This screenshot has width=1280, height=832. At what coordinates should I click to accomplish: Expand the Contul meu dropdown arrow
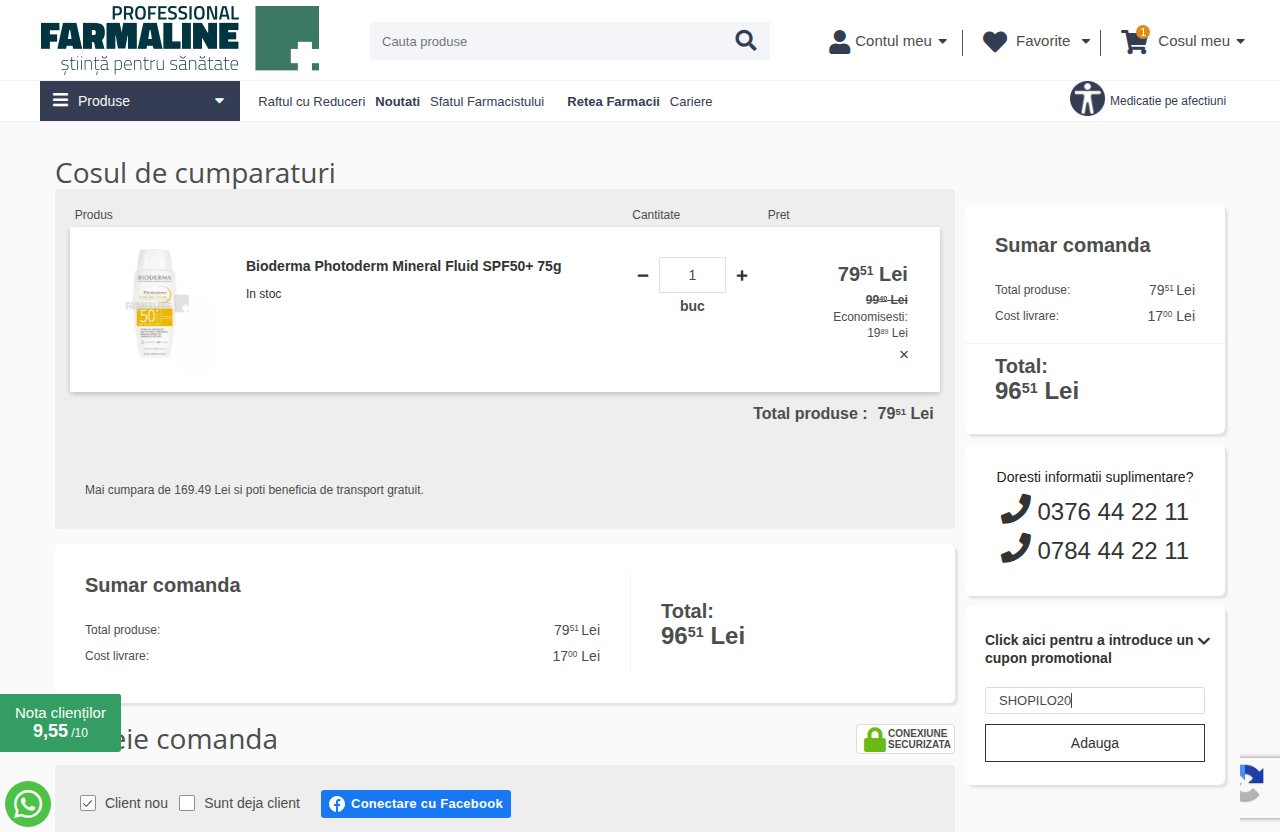point(943,42)
